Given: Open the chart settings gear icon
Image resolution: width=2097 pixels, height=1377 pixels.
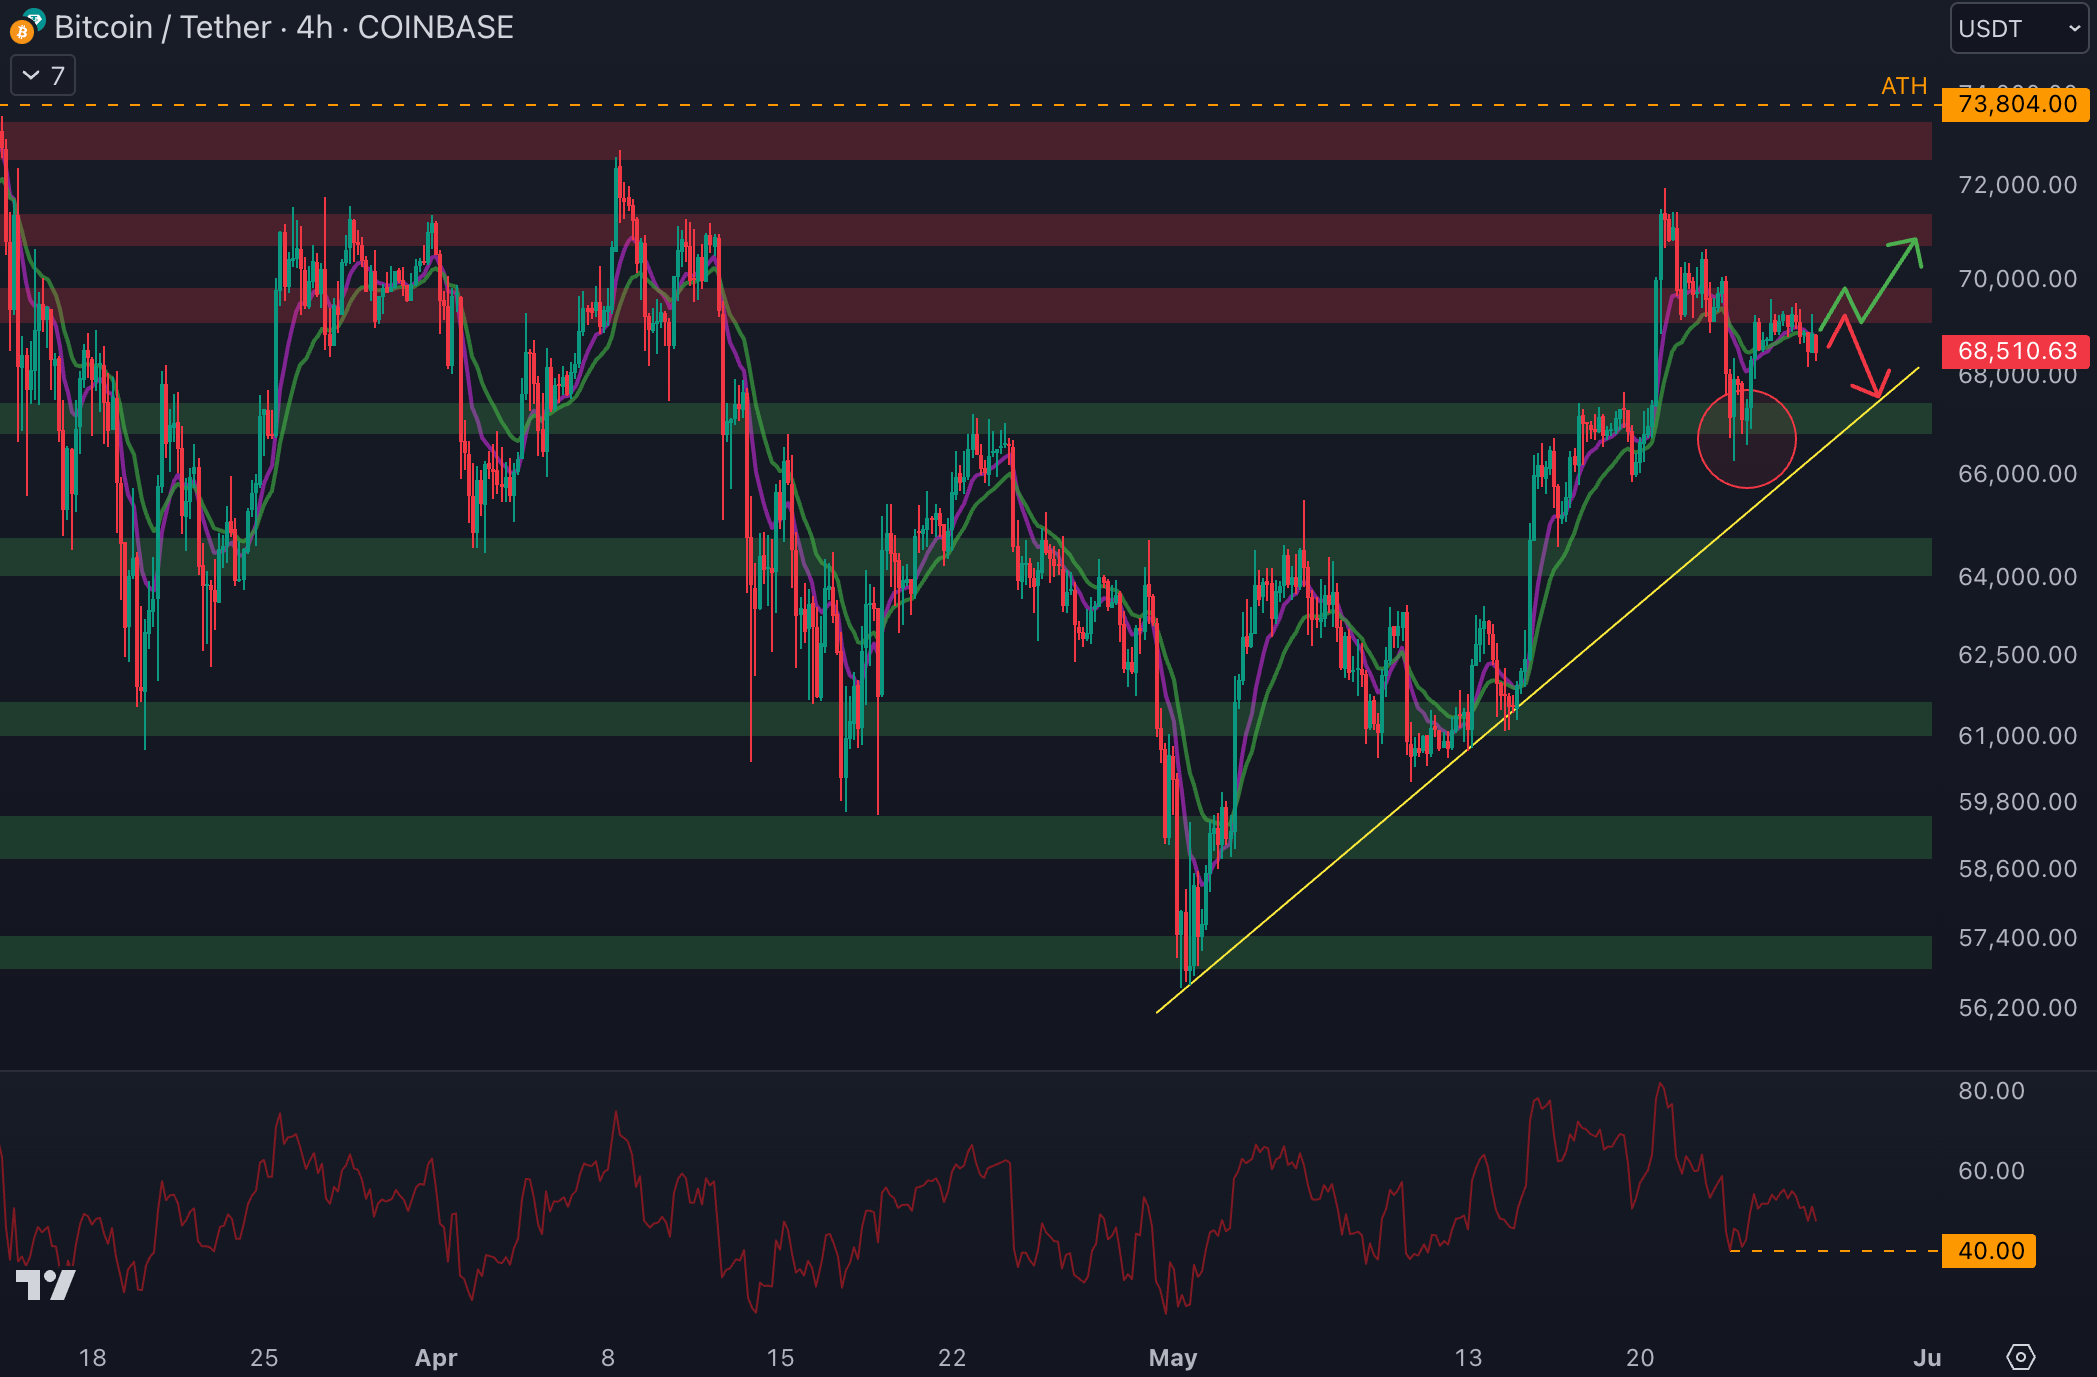Looking at the screenshot, I should (2020, 1357).
